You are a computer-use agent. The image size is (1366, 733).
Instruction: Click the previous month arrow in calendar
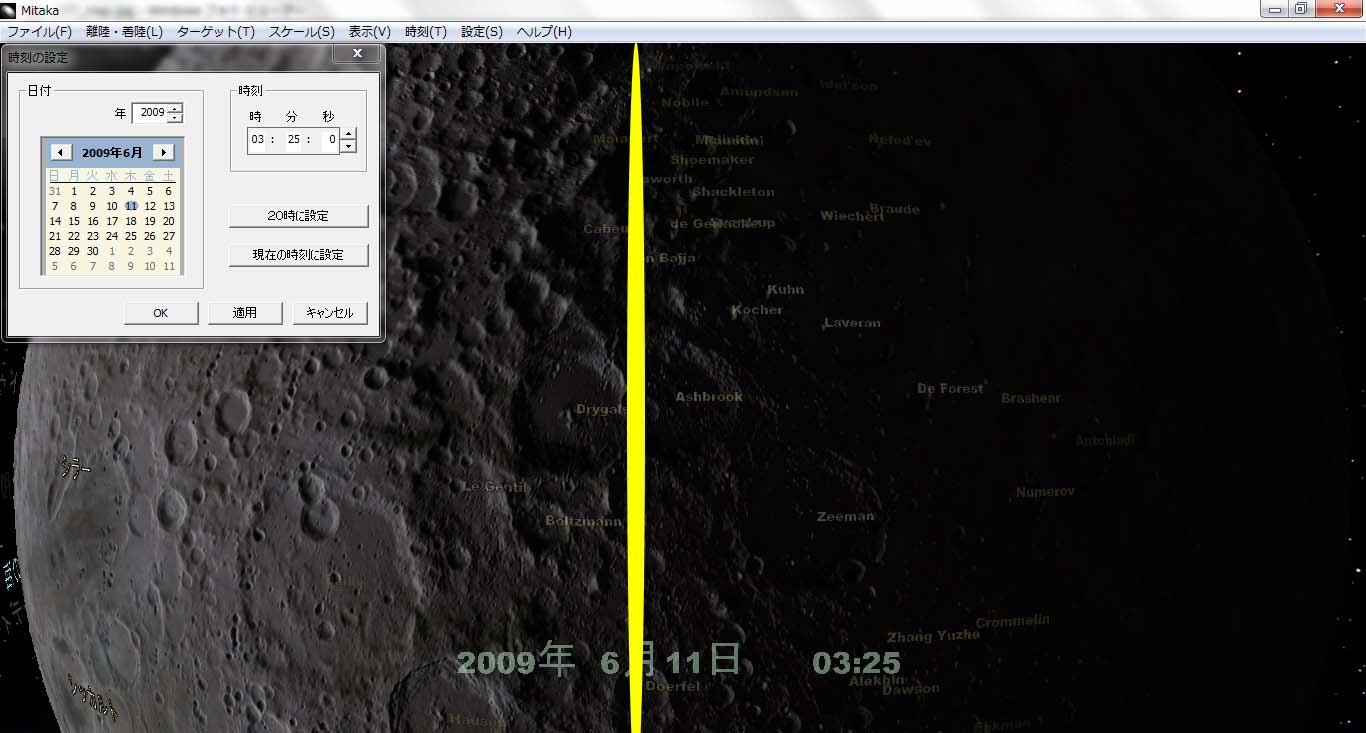click(62, 152)
